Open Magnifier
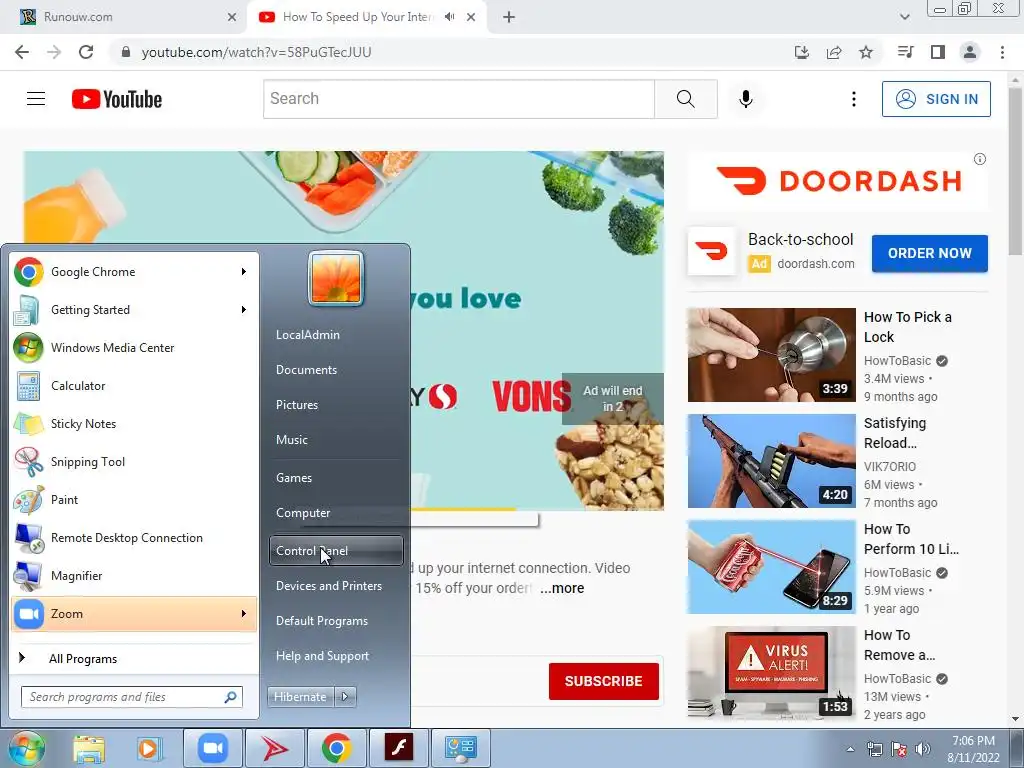 (135, 575)
